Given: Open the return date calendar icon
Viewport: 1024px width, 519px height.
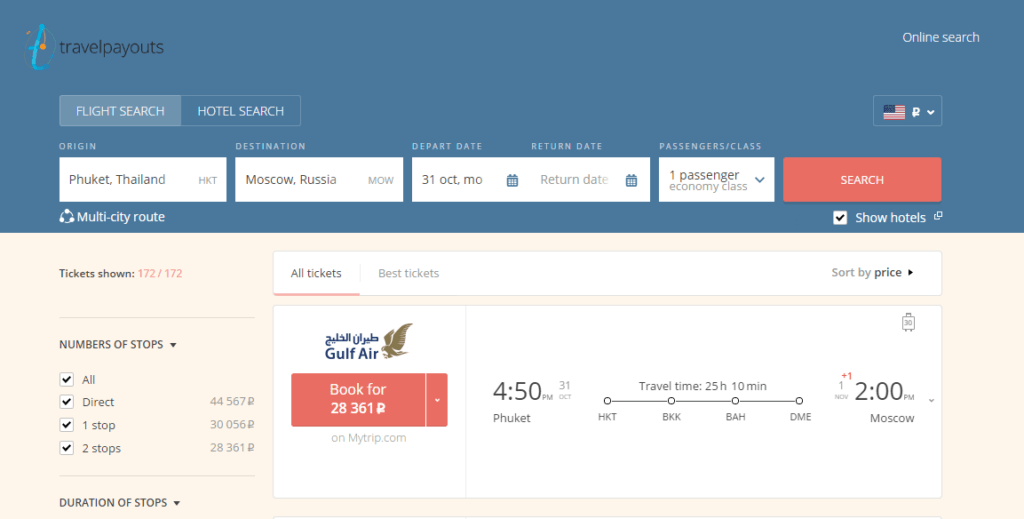Looking at the screenshot, I should 631,180.
